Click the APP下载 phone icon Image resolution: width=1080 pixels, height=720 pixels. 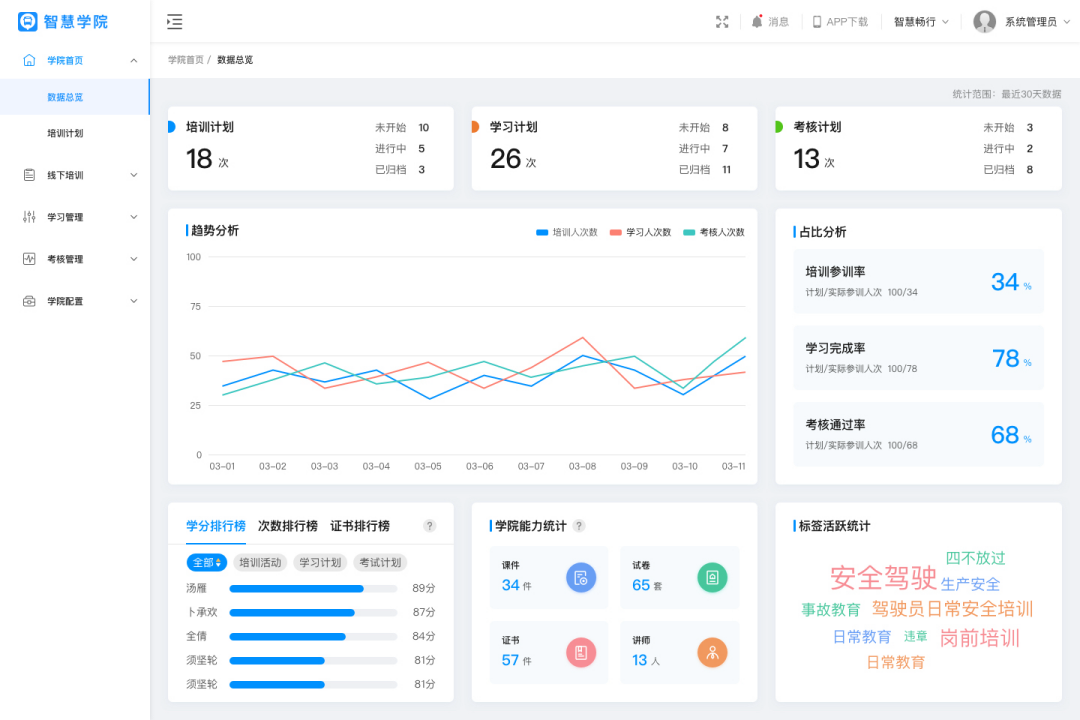pyautogui.click(x=817, y=22)
